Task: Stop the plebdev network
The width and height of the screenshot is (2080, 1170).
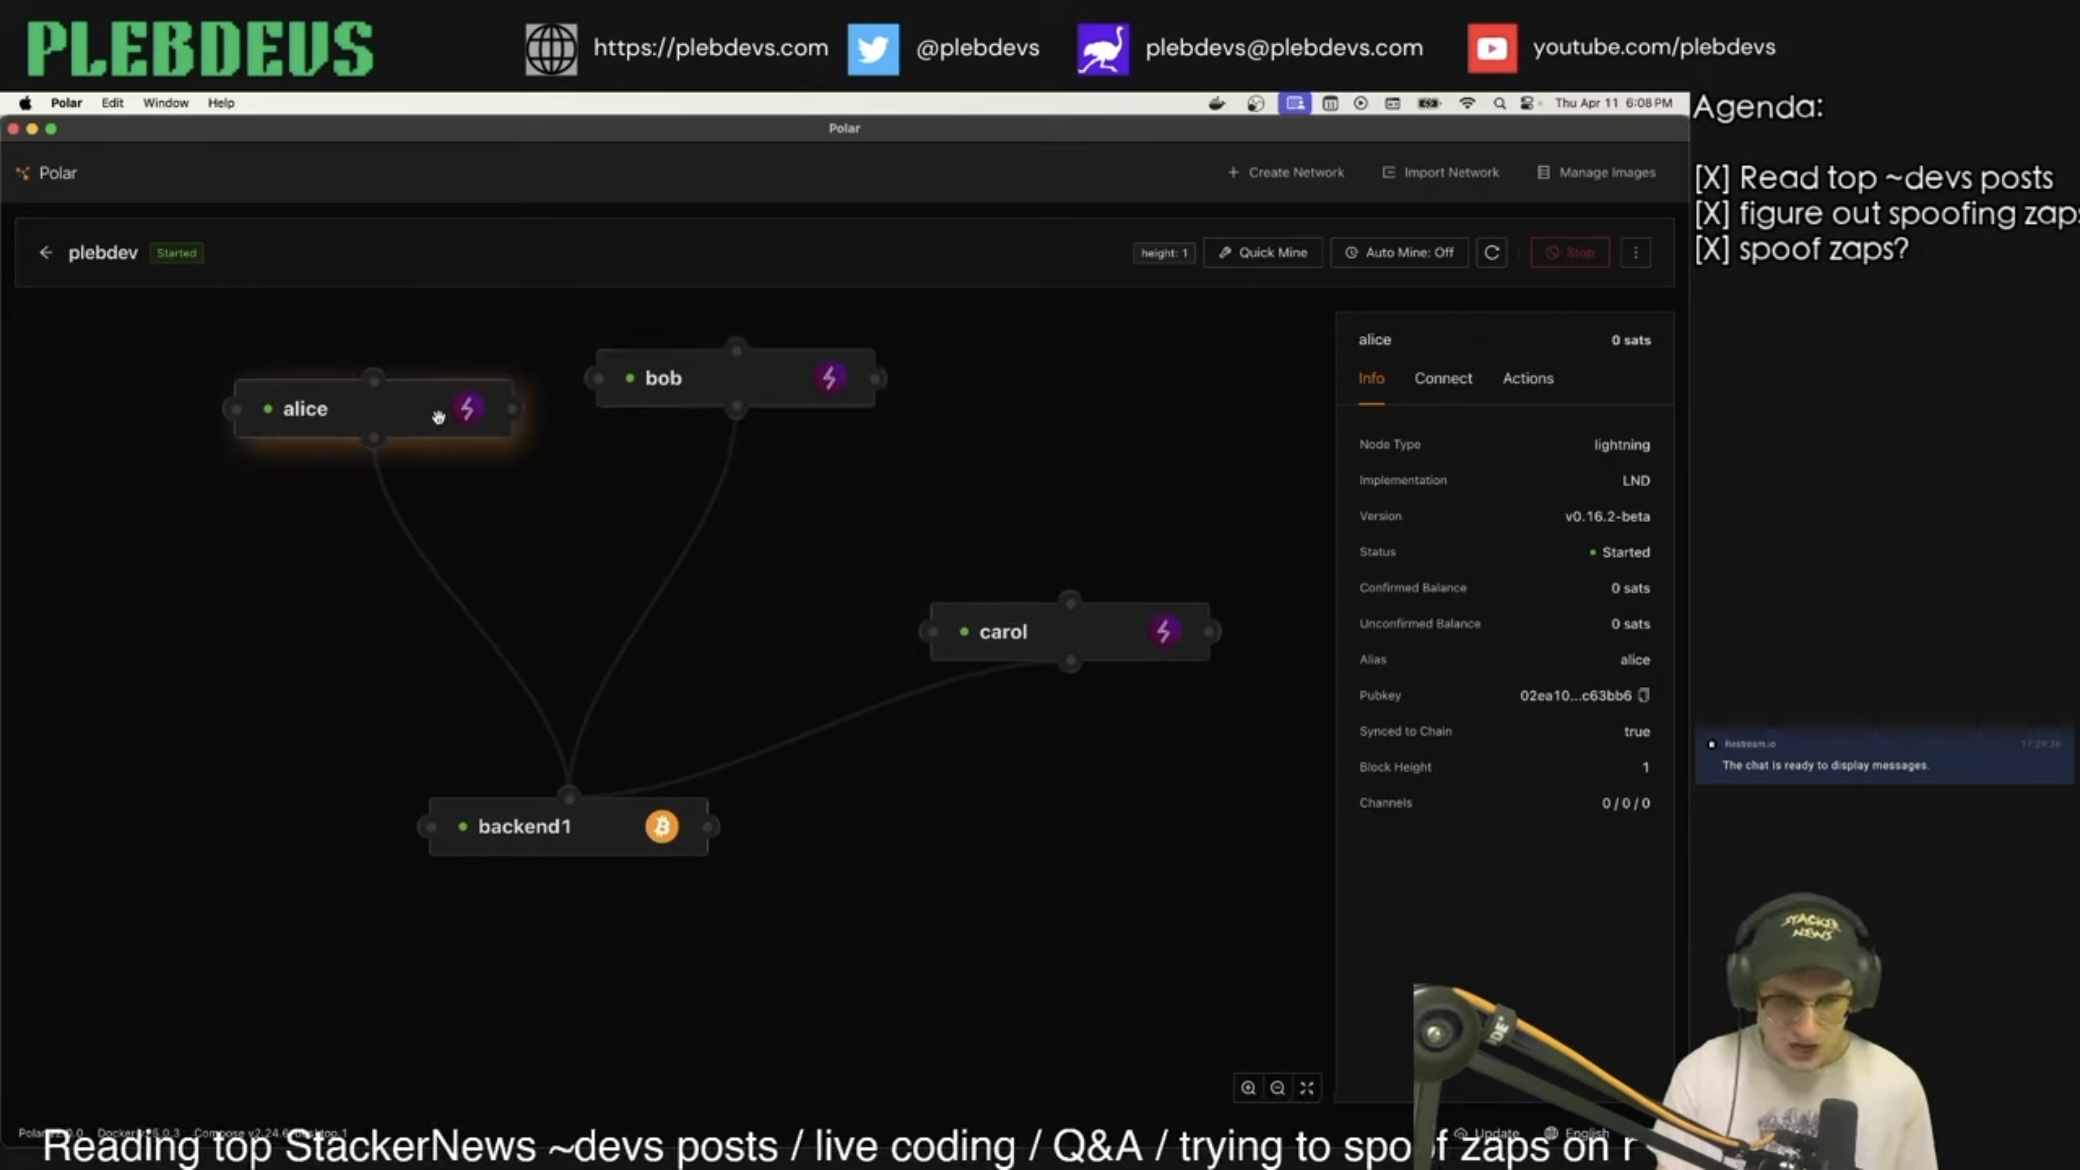Action: coord(1569,253)
